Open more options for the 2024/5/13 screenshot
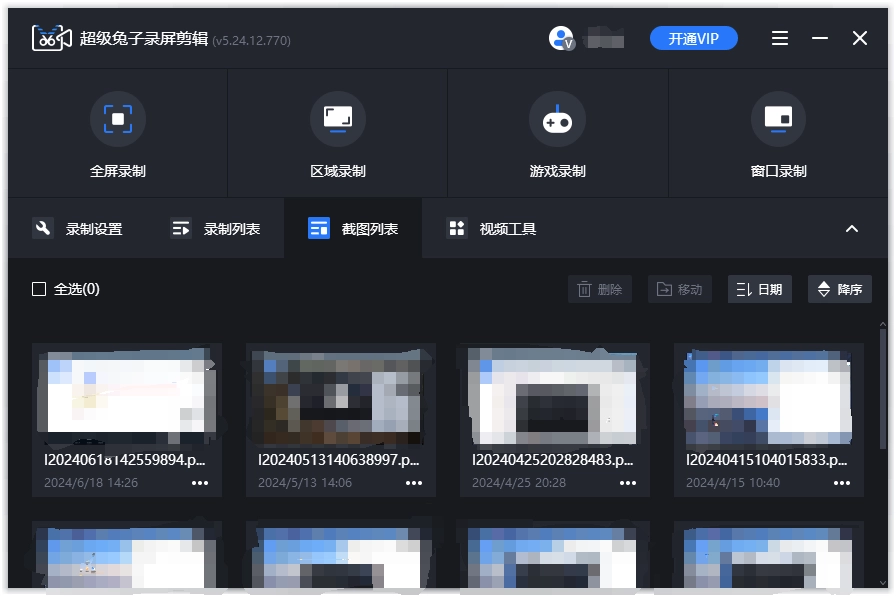This screenshot has width=896, height=596. (414, 483)
